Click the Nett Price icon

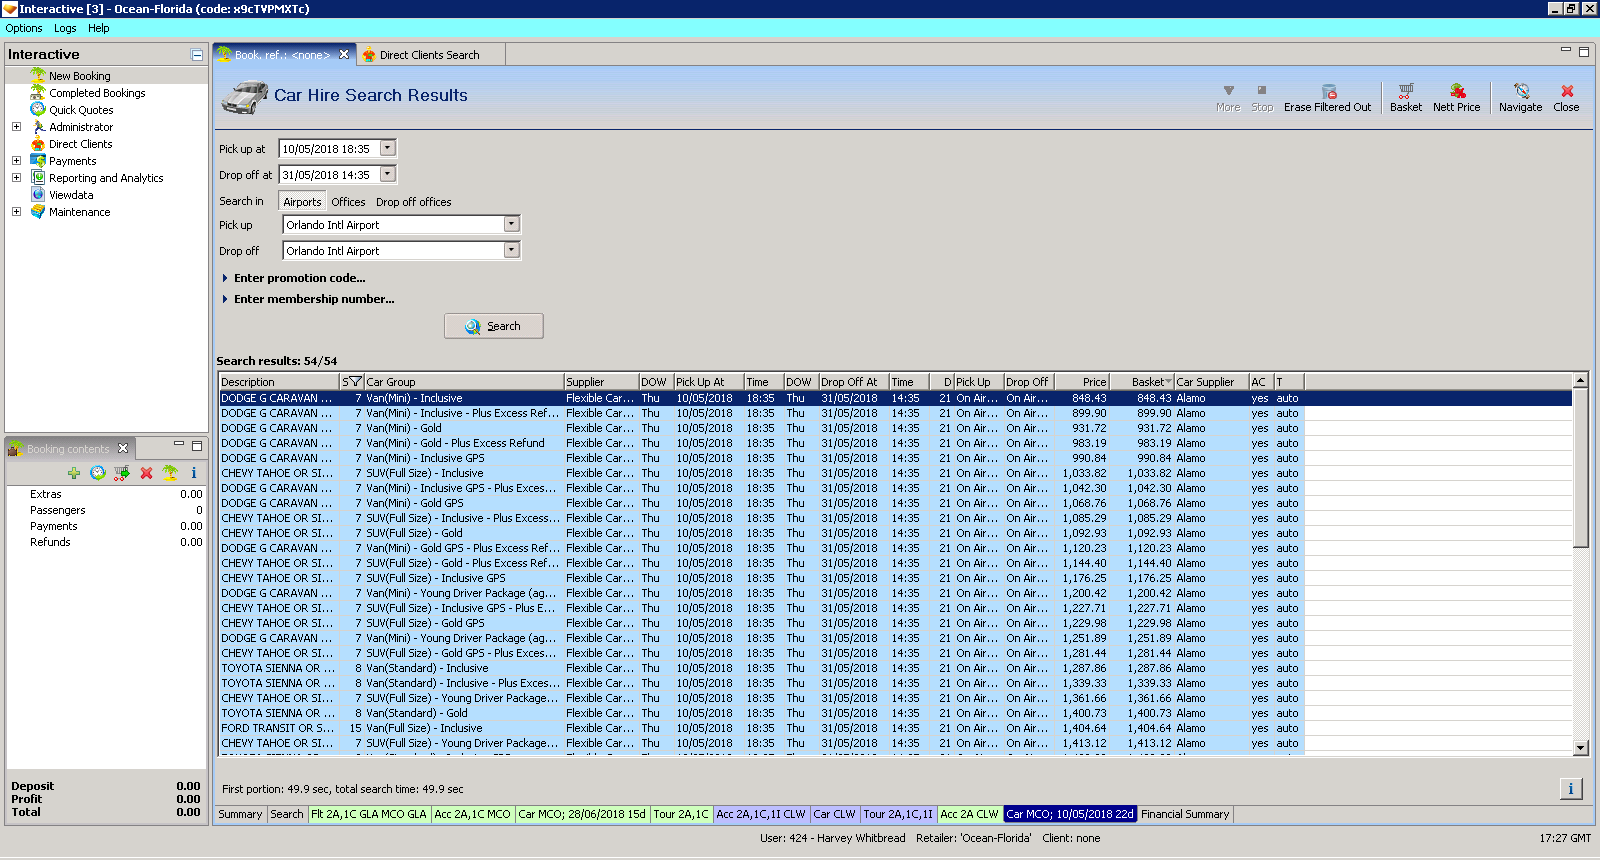click(1456, 91)
